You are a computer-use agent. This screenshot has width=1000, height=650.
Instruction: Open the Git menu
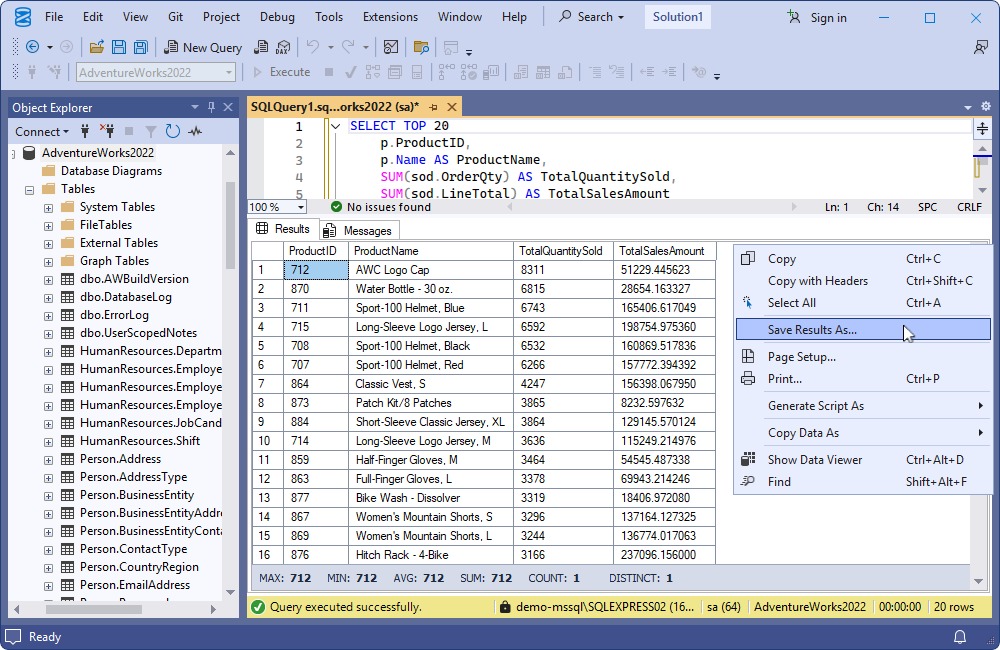click(175, 17)
